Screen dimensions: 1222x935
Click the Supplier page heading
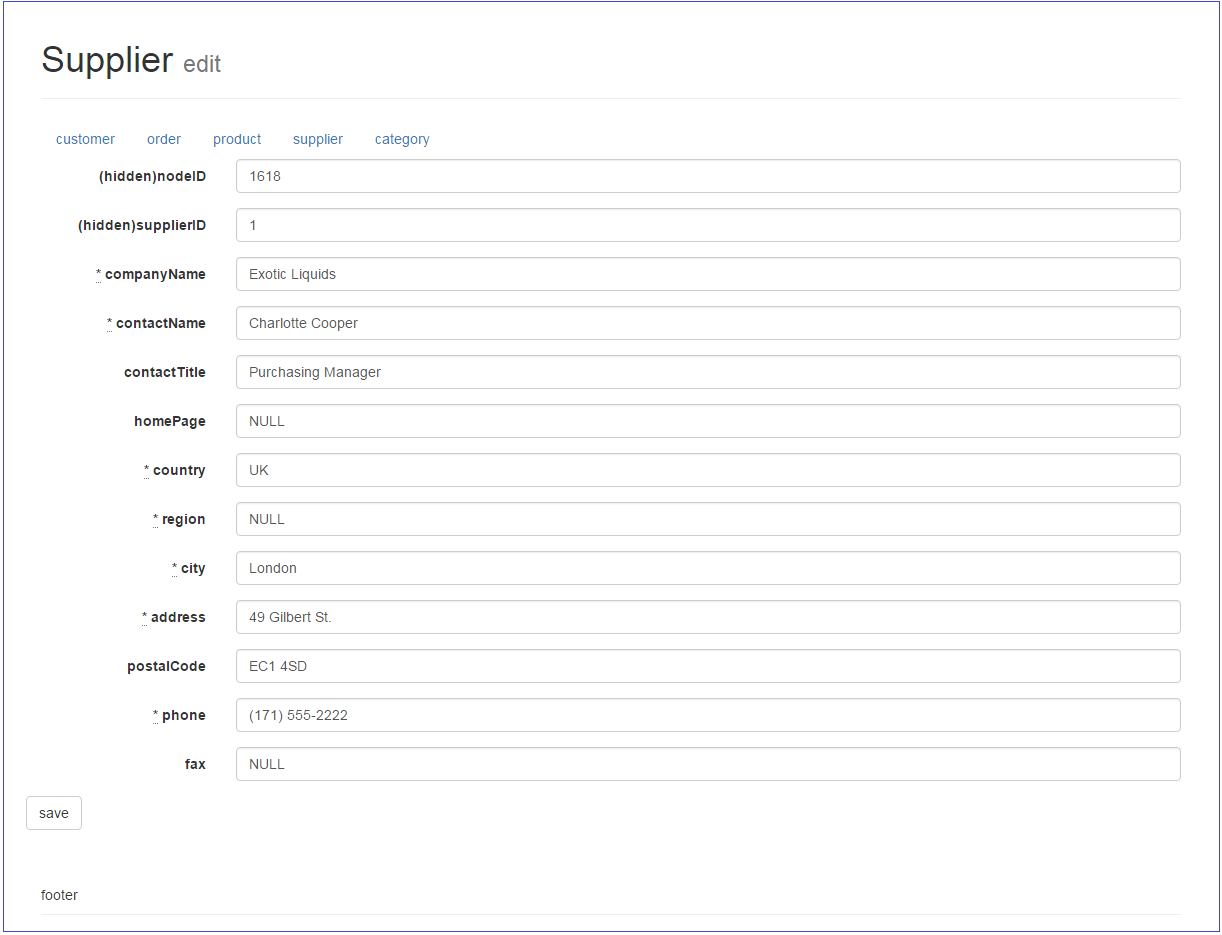coord(107,60)
